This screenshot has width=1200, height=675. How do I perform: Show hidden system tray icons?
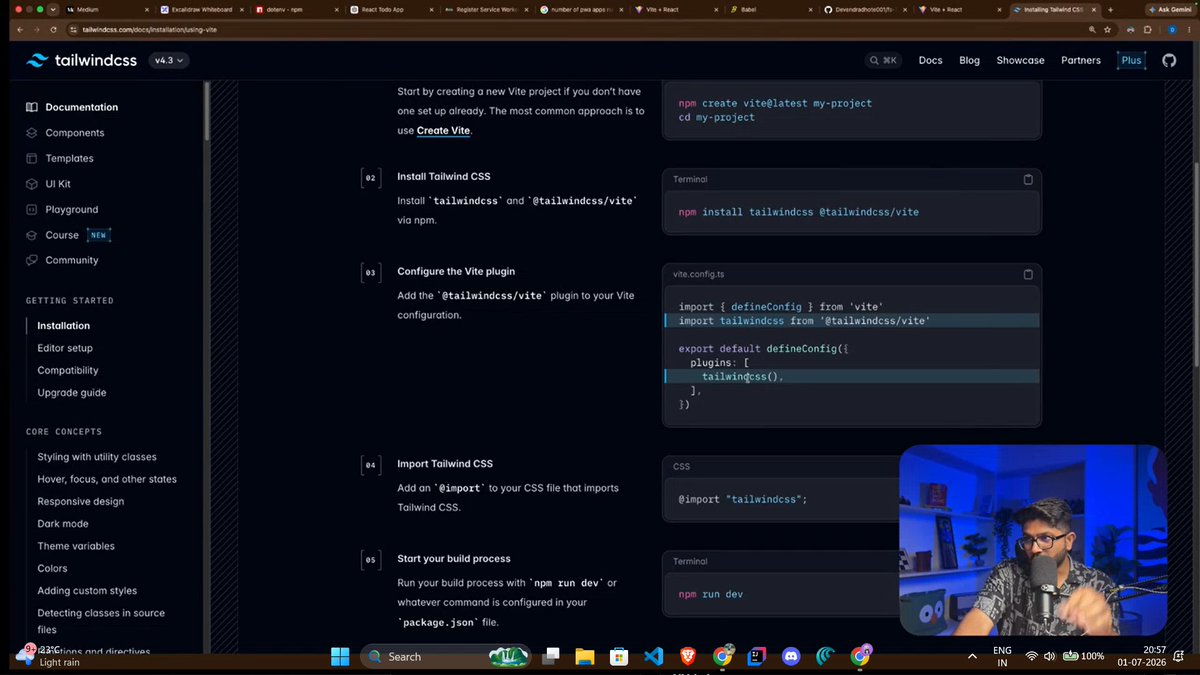[973, 656]
